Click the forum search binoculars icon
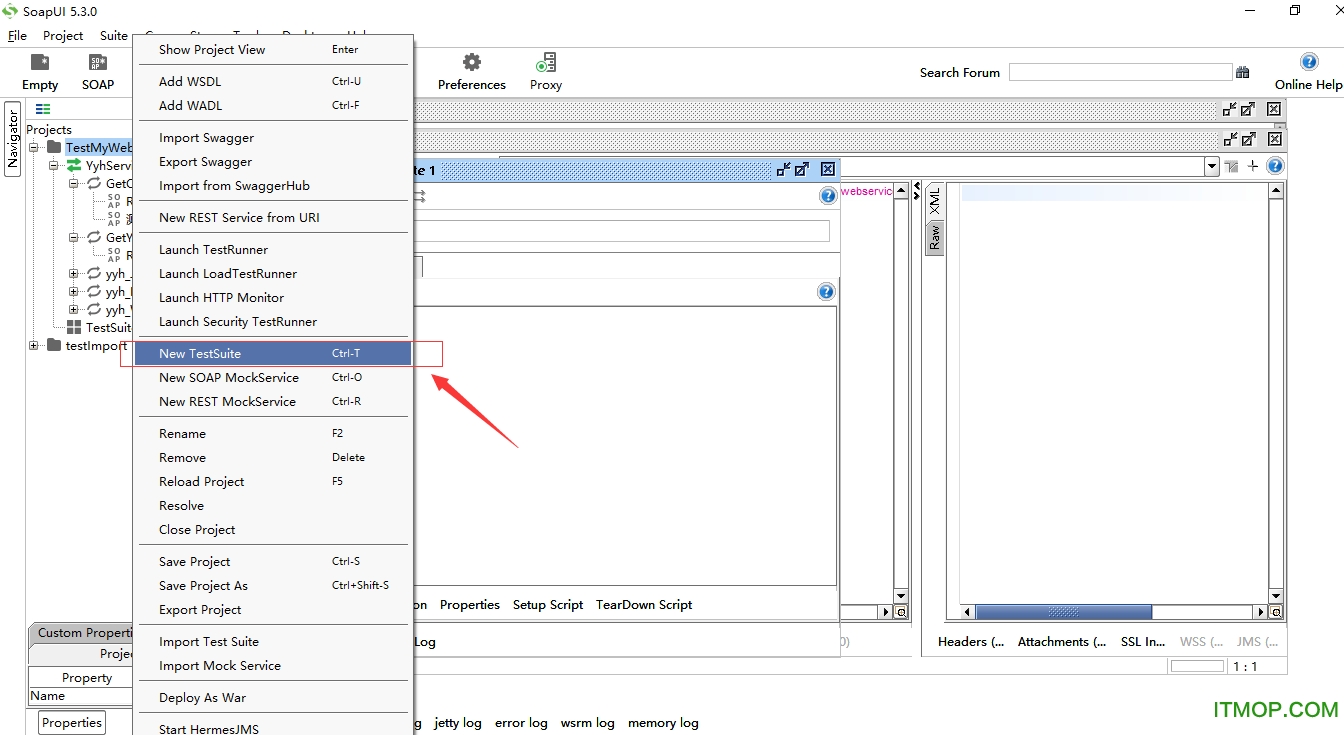1344x735 pixels. tap(1243, 72)
